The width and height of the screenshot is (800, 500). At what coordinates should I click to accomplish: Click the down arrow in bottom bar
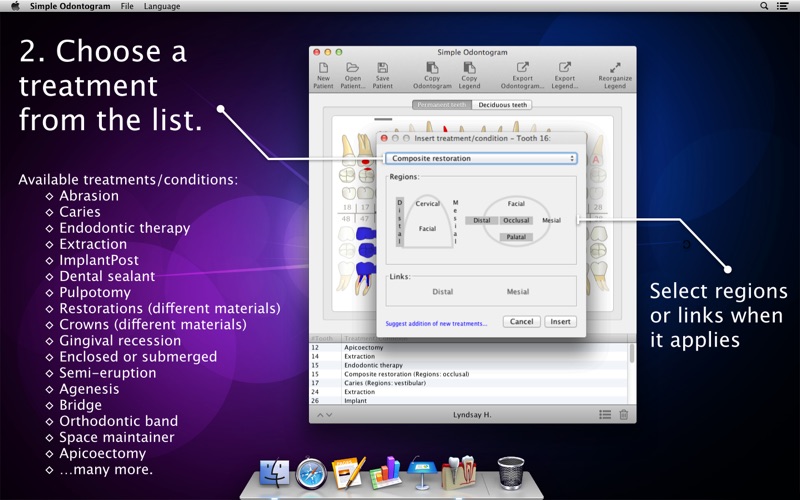(329, 415)
